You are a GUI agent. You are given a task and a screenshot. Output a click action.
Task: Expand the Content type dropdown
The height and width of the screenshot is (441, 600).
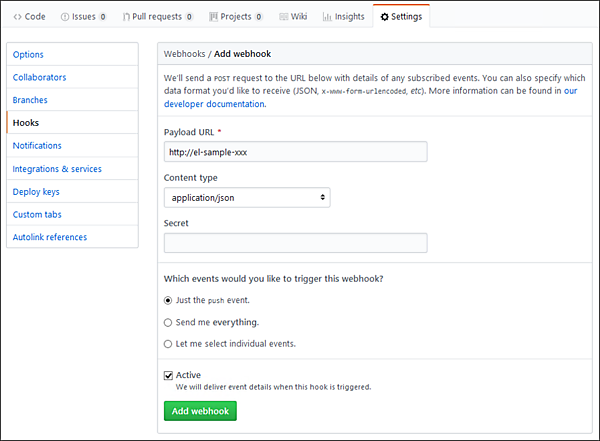pos(247,198)
